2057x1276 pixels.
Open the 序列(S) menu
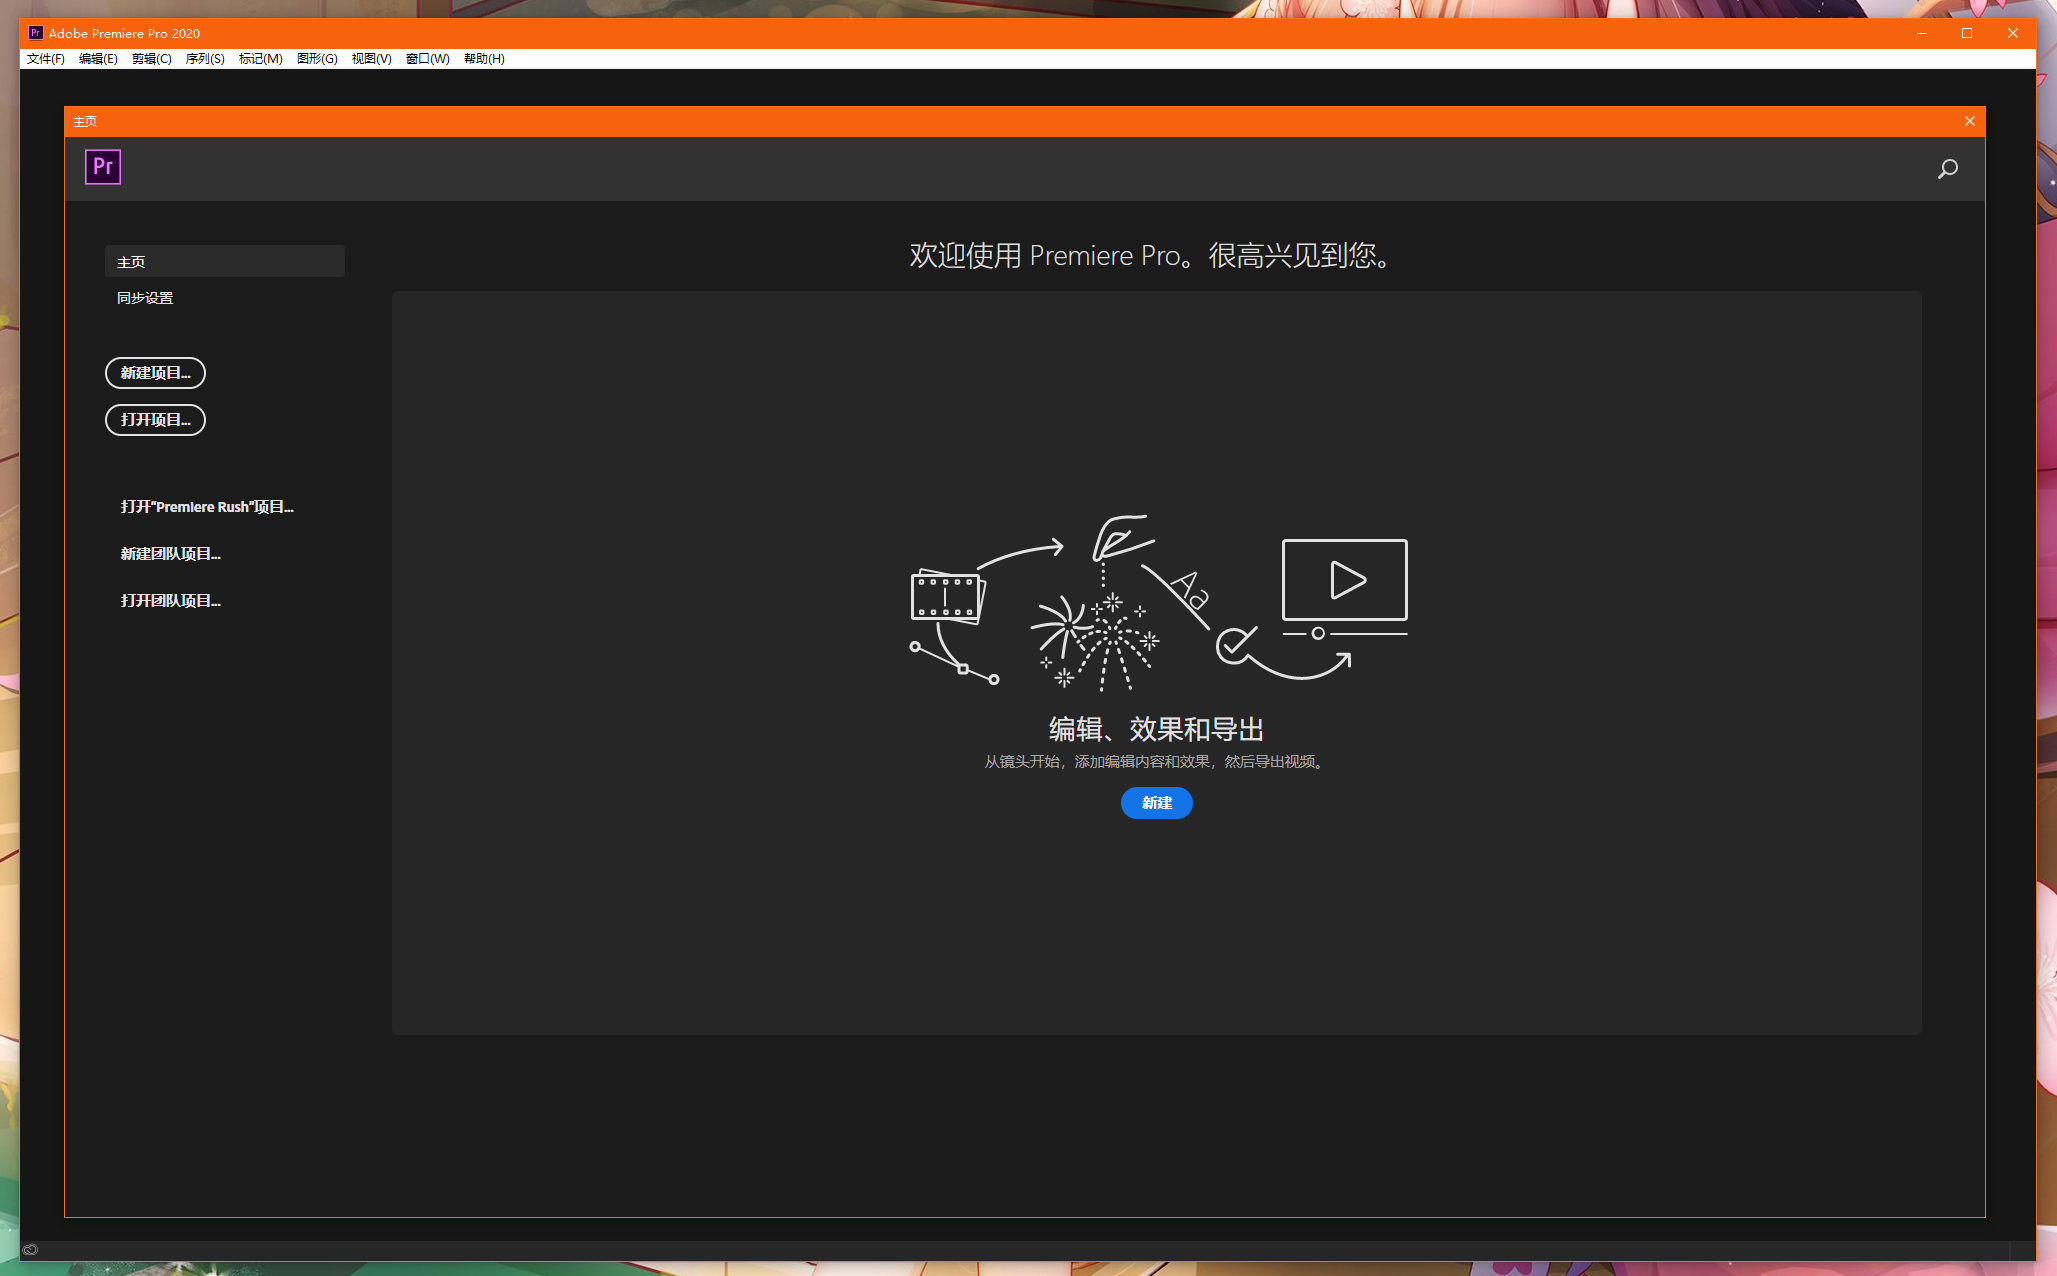pos(204,58)
